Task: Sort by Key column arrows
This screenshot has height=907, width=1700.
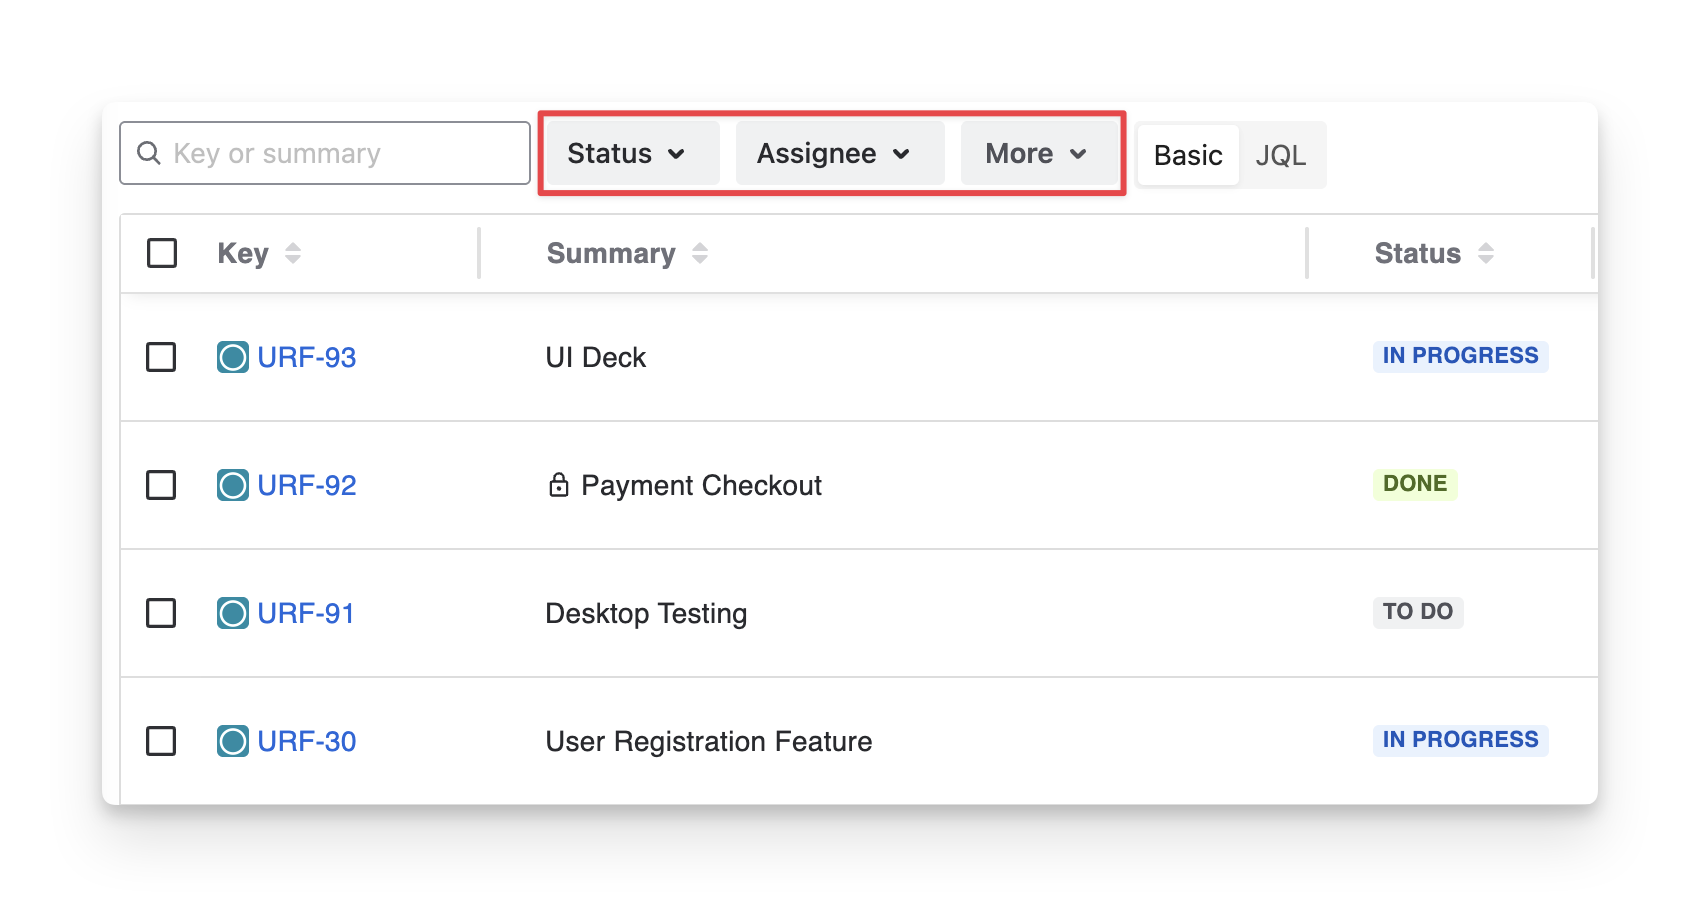Action: 293,253
